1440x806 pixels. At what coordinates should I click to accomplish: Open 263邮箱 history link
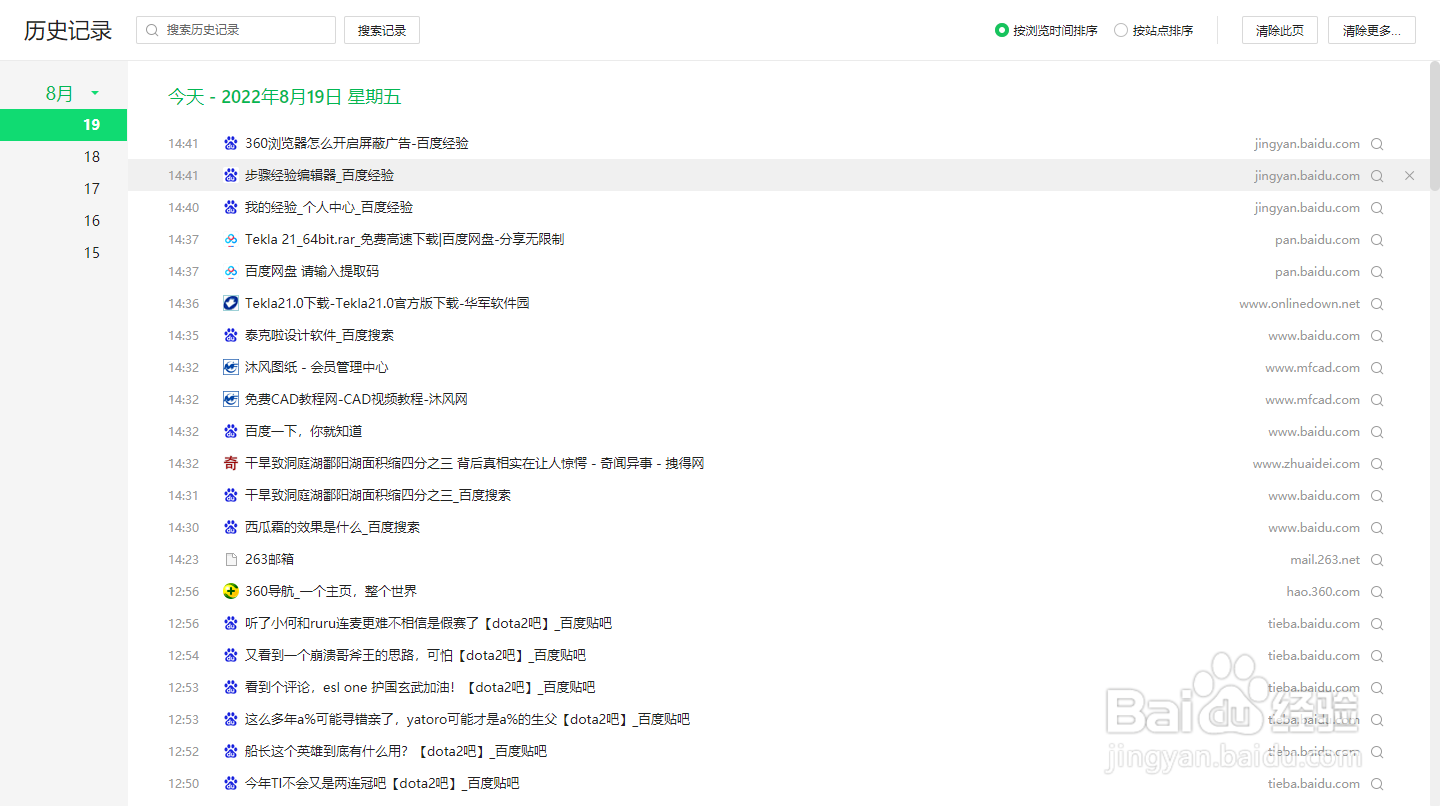[270, 559]
